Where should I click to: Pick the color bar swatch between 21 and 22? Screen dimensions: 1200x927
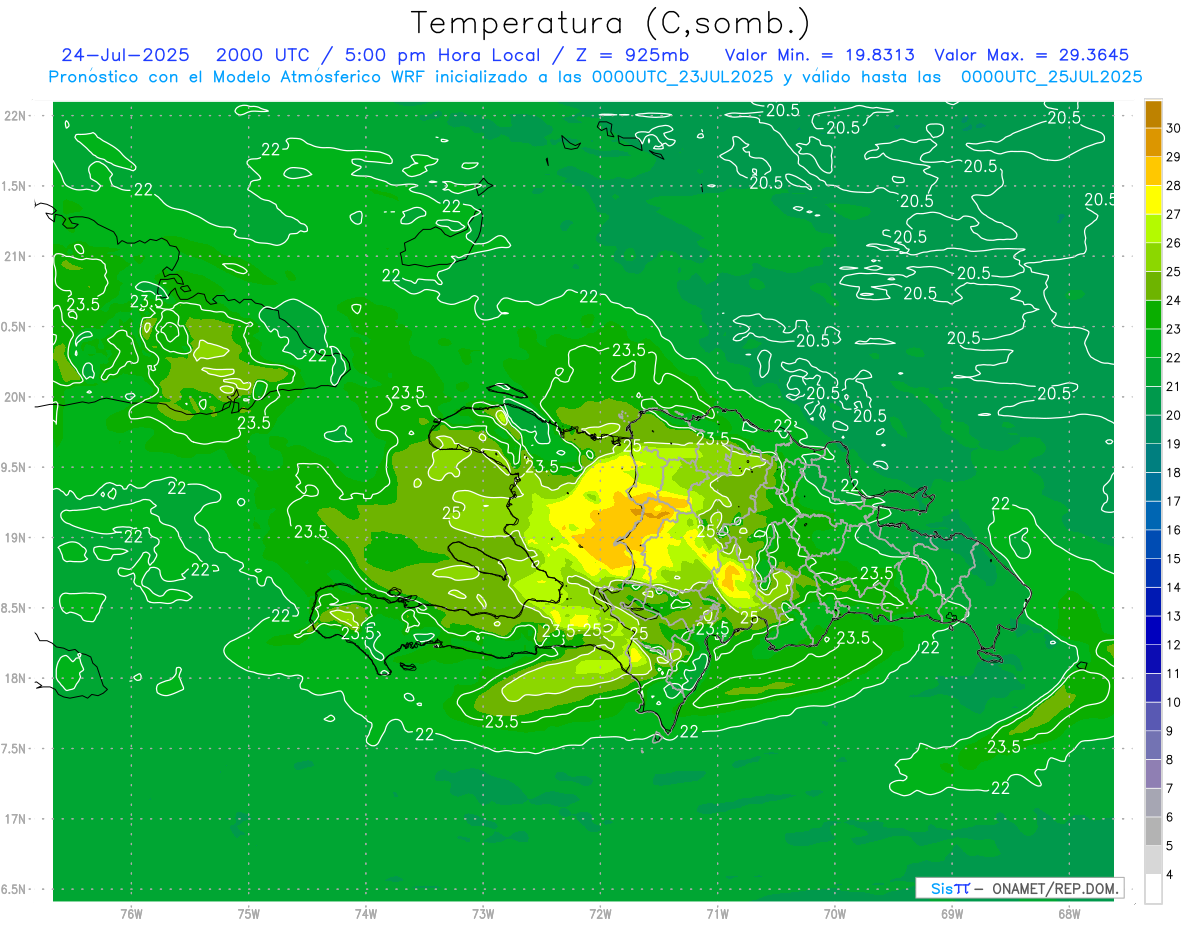coord(1153,372)
